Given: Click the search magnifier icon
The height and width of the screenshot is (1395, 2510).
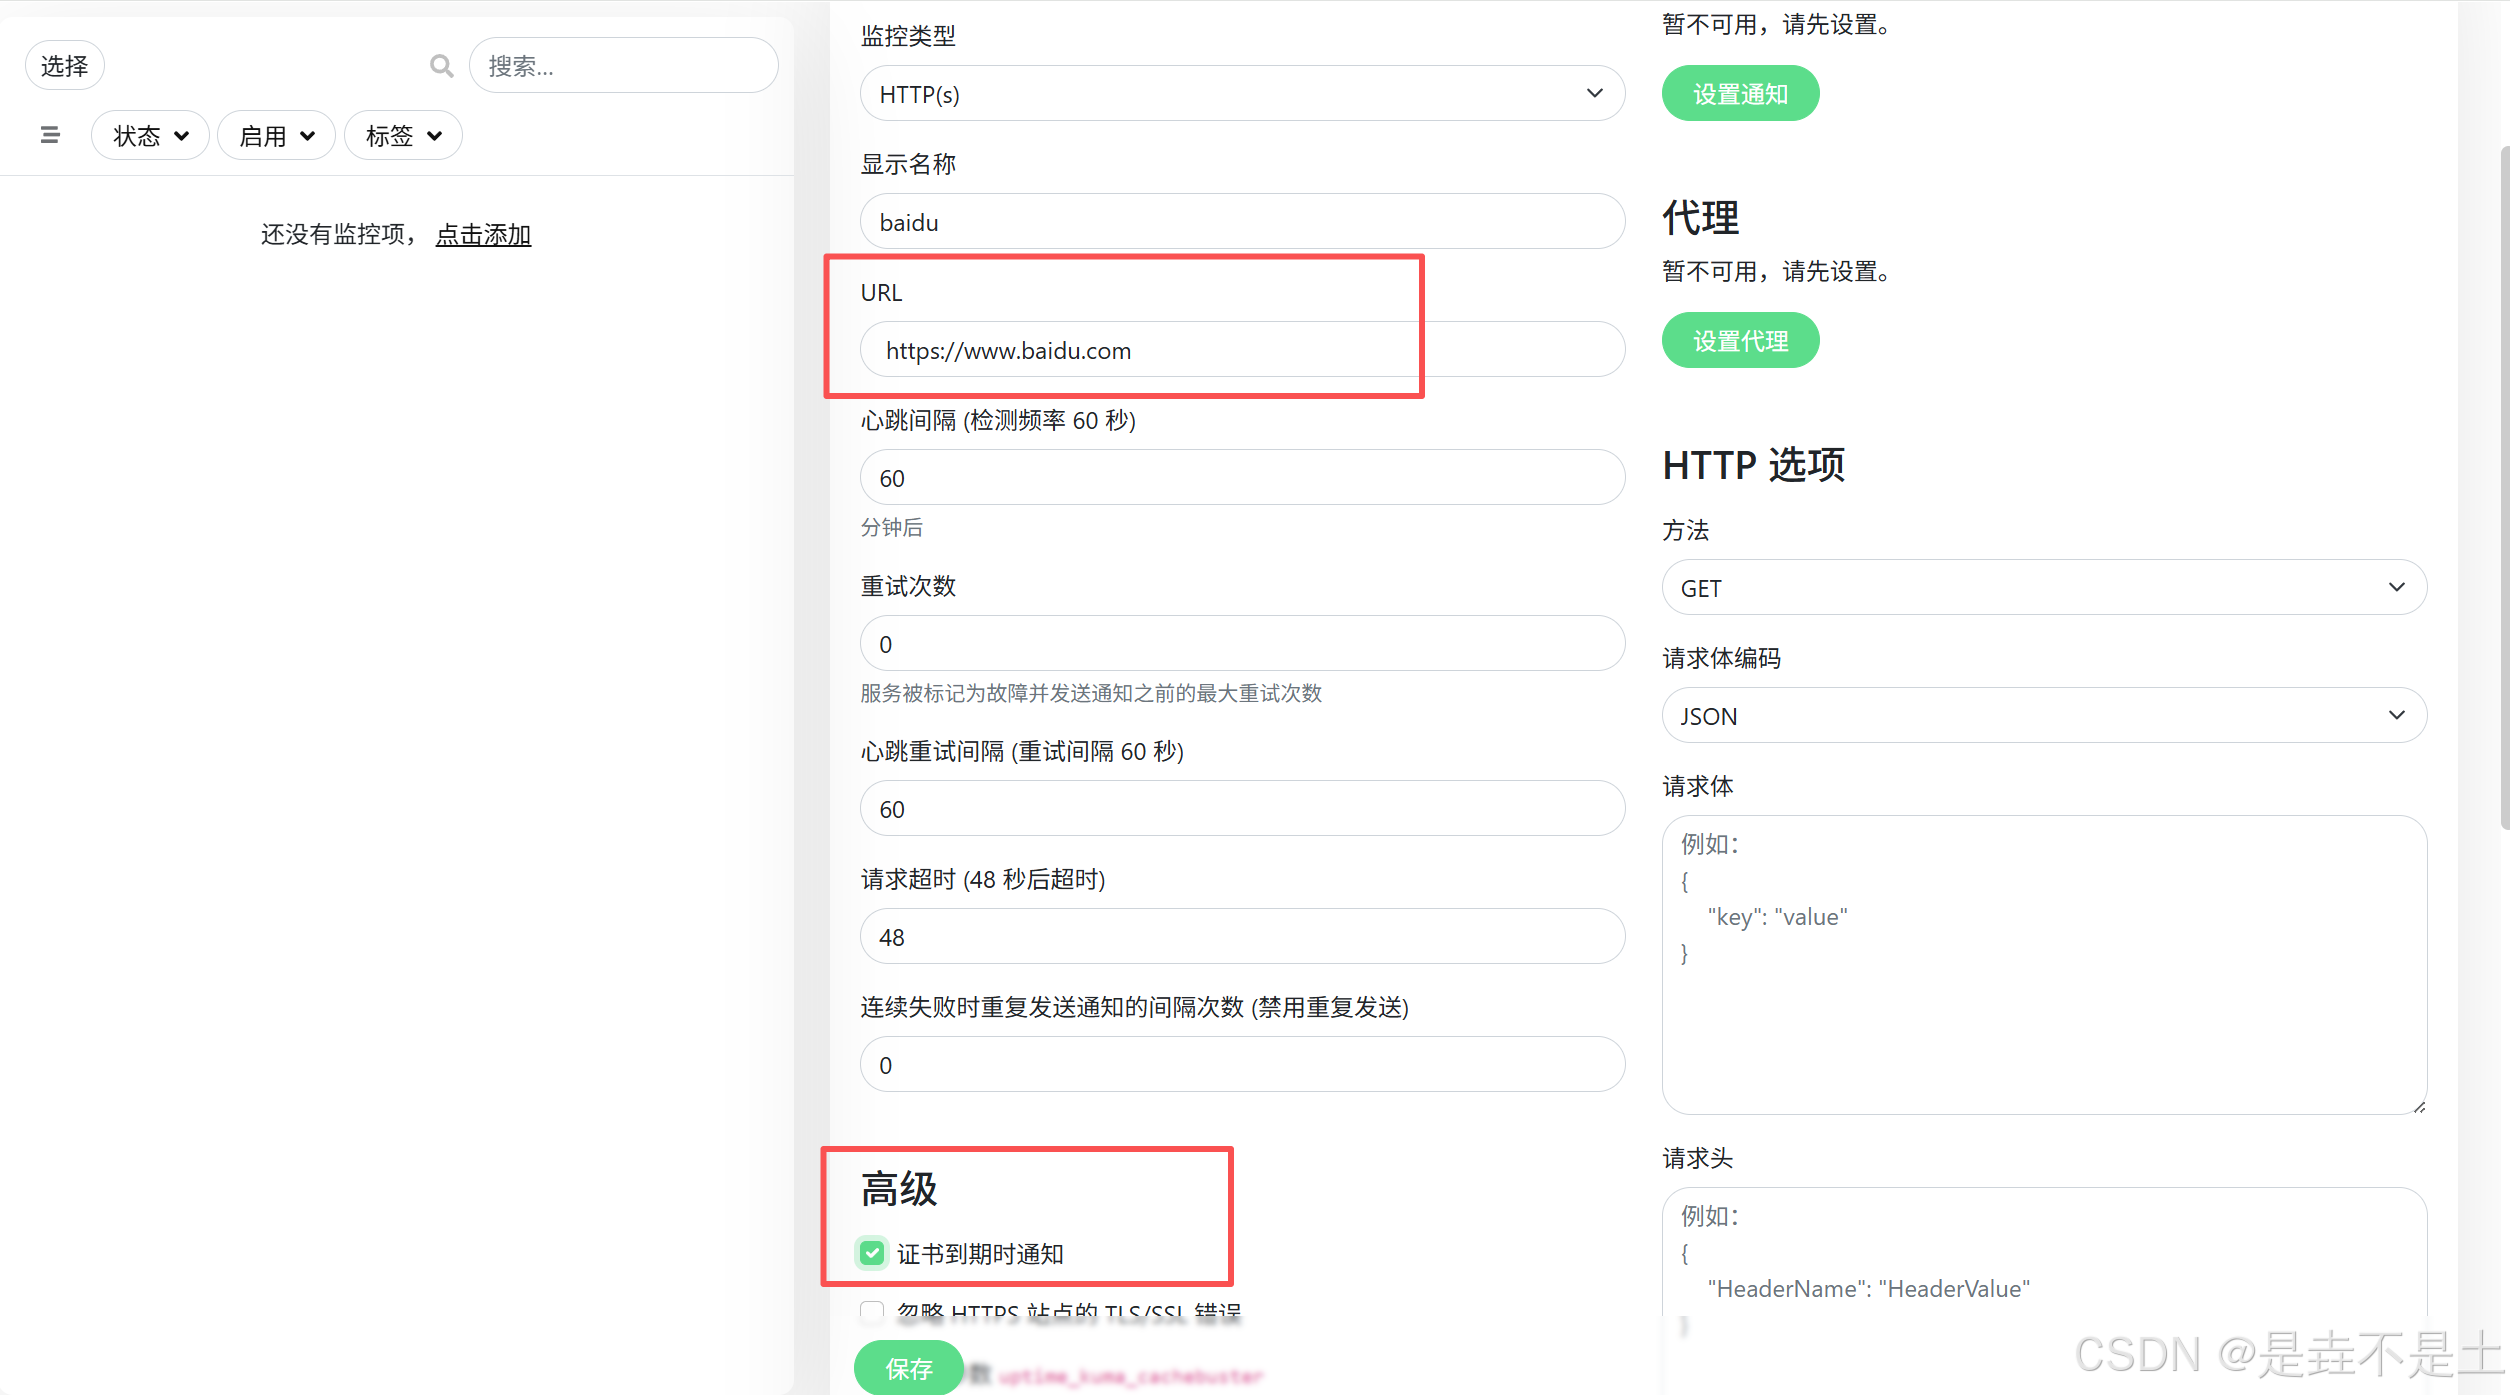Looking at the screenshot, I should coord(441,66).
